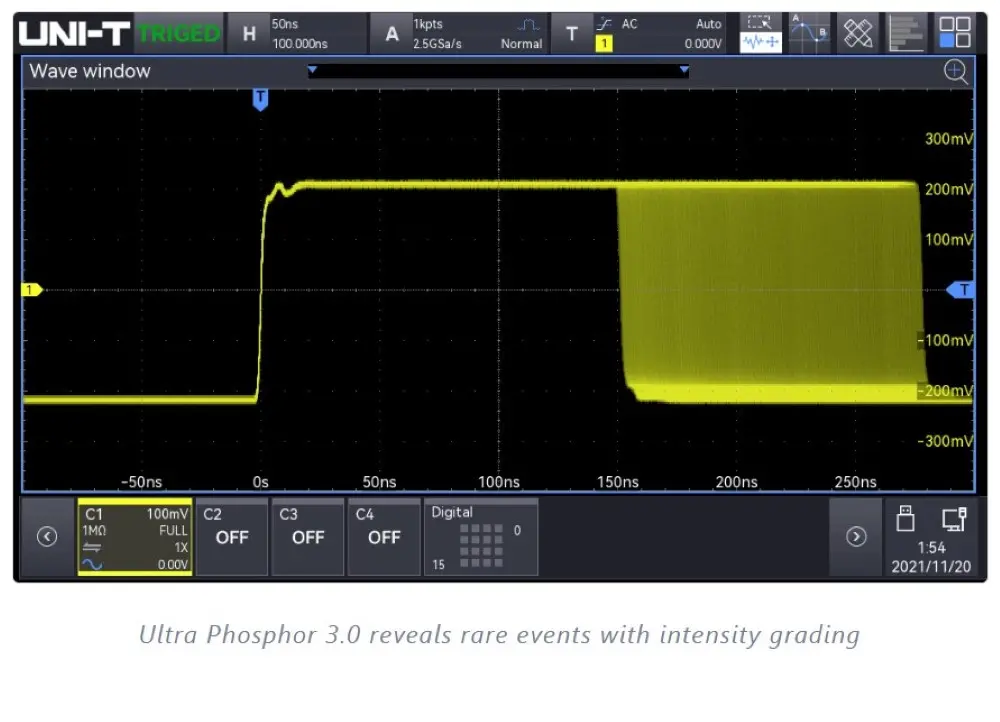Image resolution: width=1000 pixels, height=722 pixels.
Task: Go to next channel page arrow
Action: 856,537
